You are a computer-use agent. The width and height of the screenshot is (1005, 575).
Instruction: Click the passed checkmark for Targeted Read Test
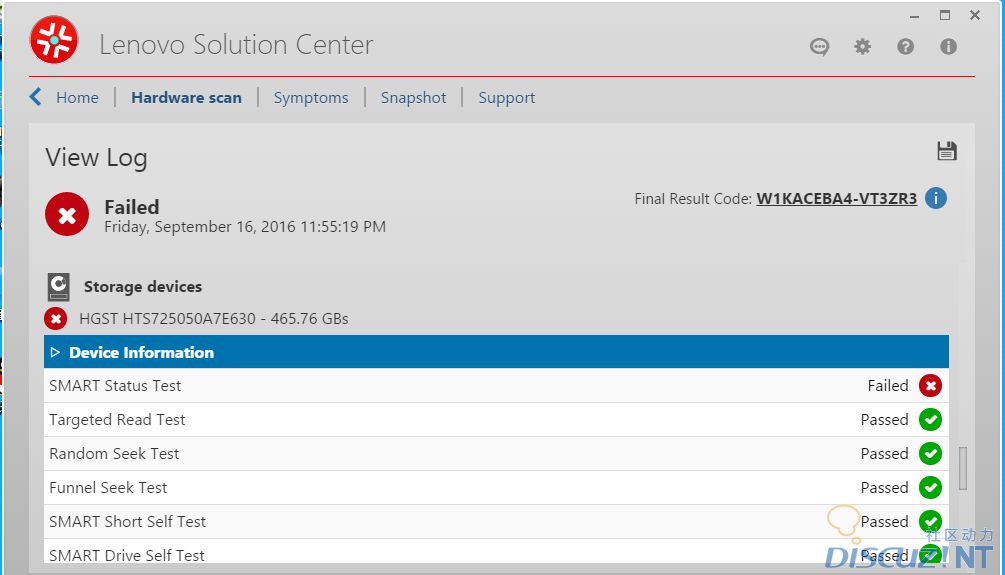[930, 419]
